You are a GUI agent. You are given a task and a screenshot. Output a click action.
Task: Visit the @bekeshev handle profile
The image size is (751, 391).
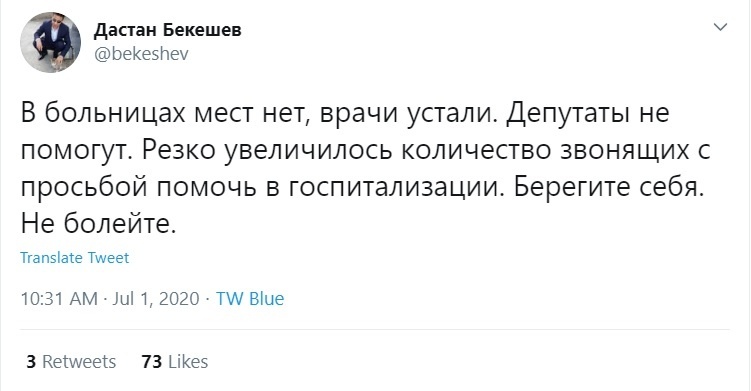[141, 54]
